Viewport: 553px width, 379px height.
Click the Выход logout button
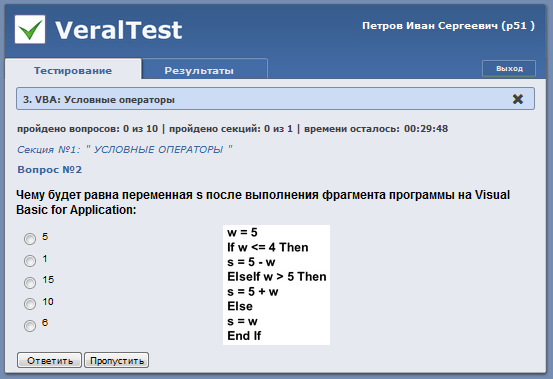point(509,68)
